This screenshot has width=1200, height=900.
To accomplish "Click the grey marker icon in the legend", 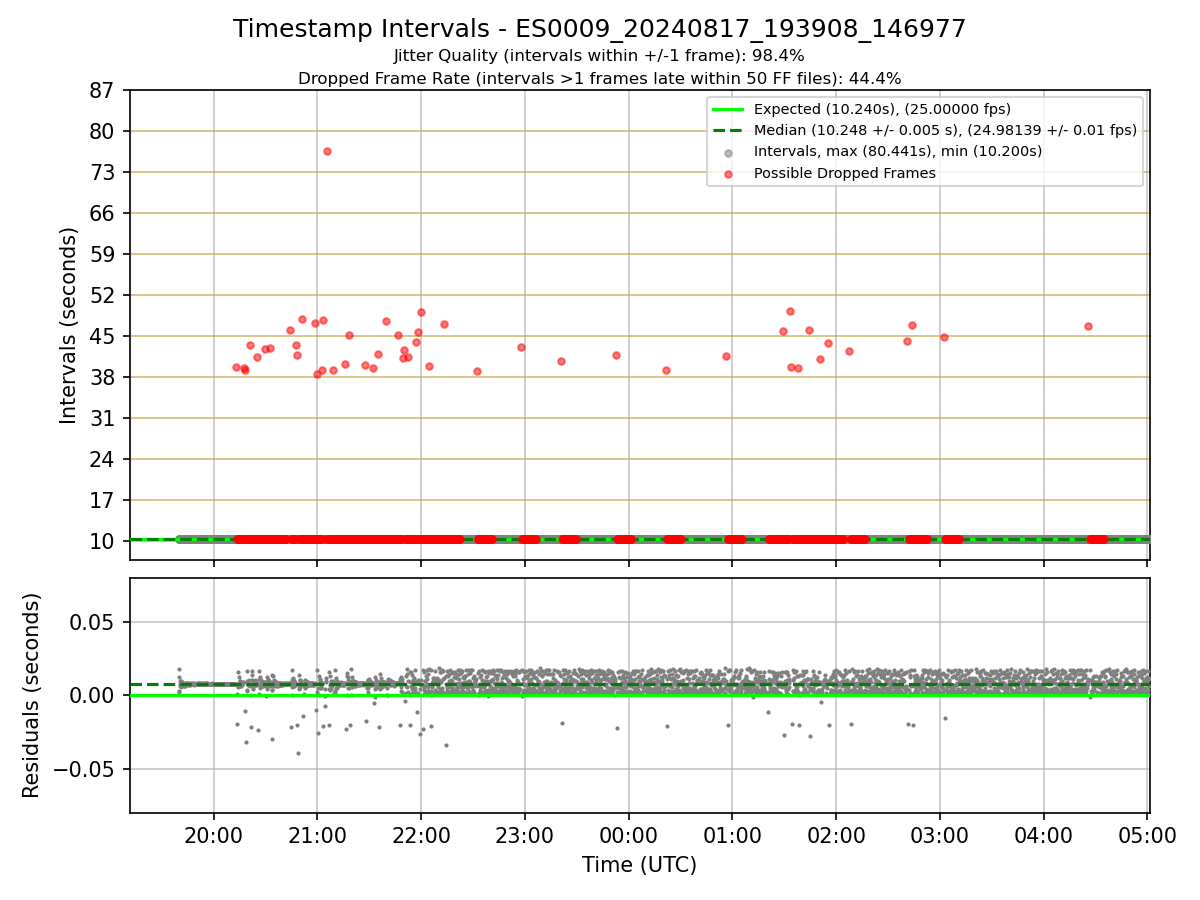I will tap(728, 153).
